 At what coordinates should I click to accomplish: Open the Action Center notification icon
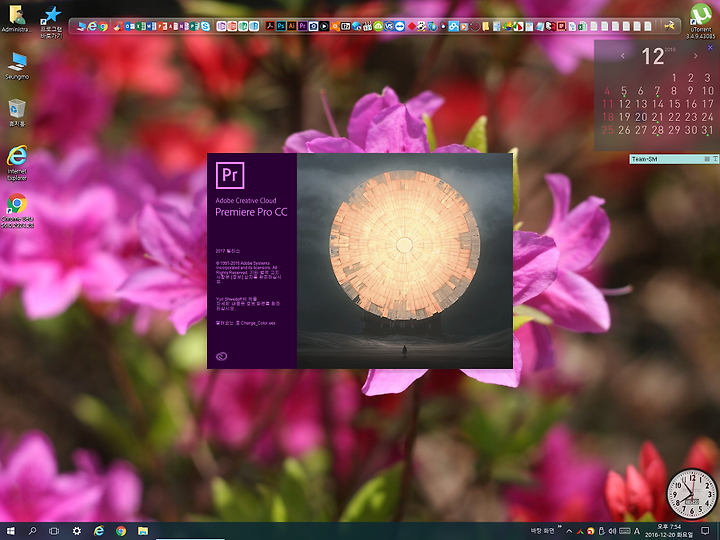(x=705, y=531)
